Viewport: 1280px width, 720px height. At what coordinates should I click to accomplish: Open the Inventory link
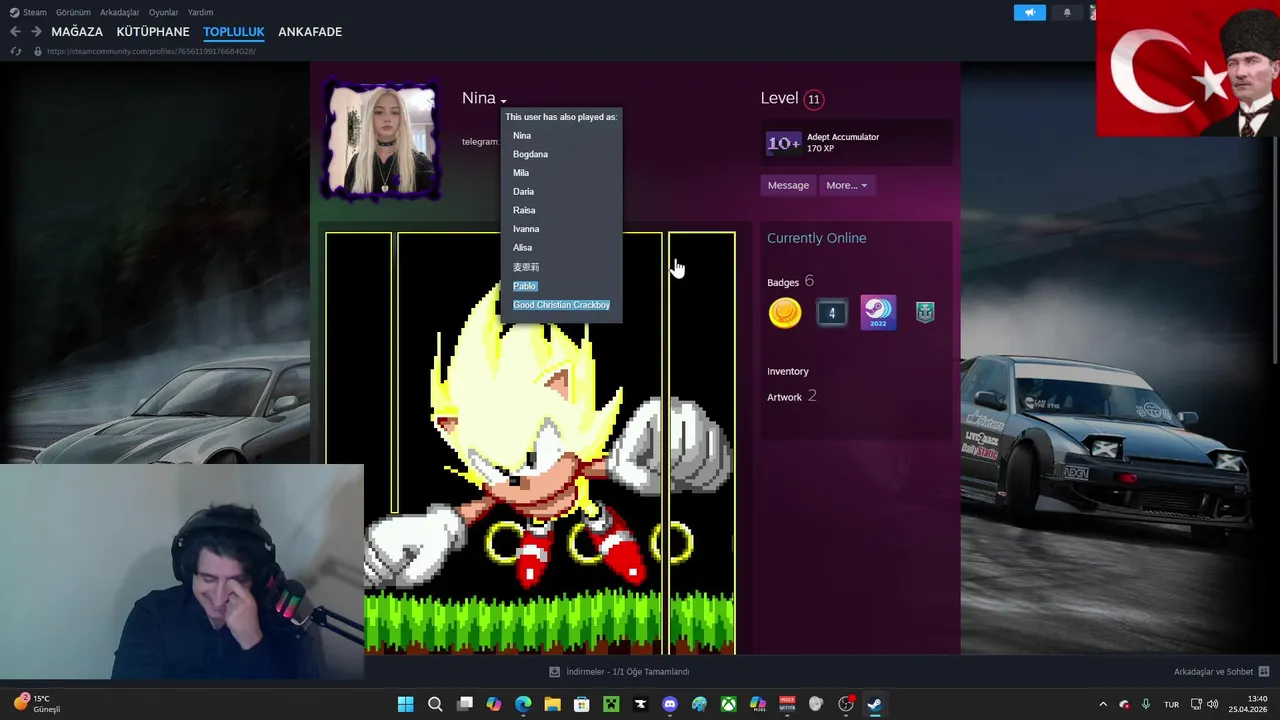(788, 371)
